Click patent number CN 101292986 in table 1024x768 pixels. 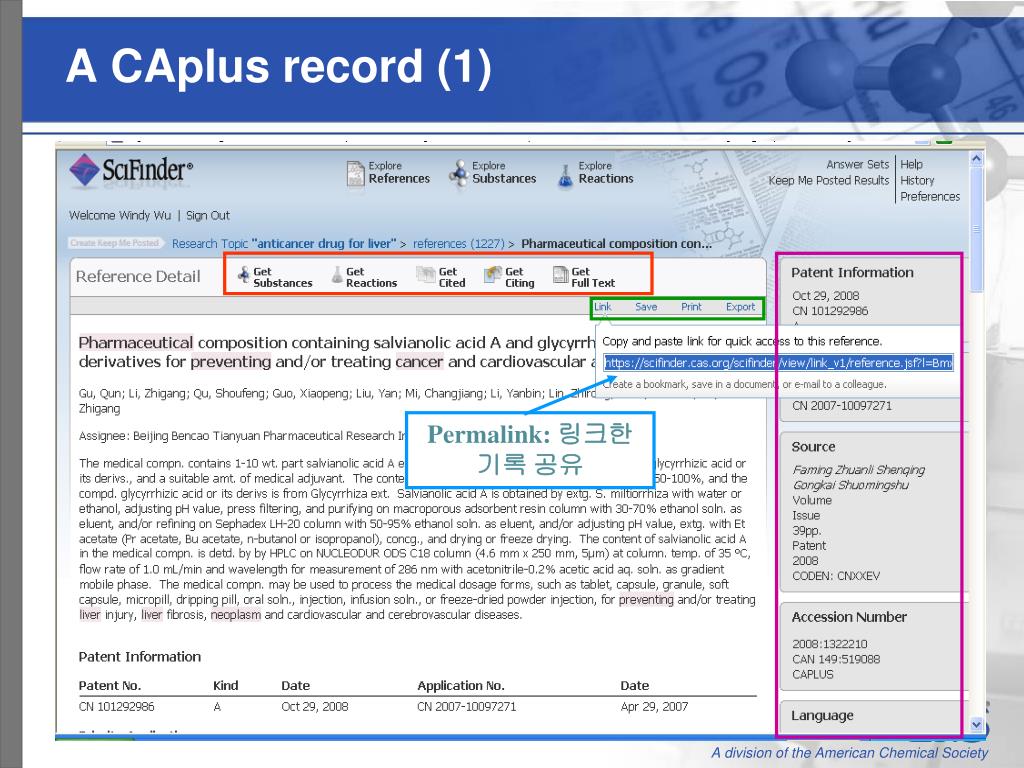click(116, 707)
